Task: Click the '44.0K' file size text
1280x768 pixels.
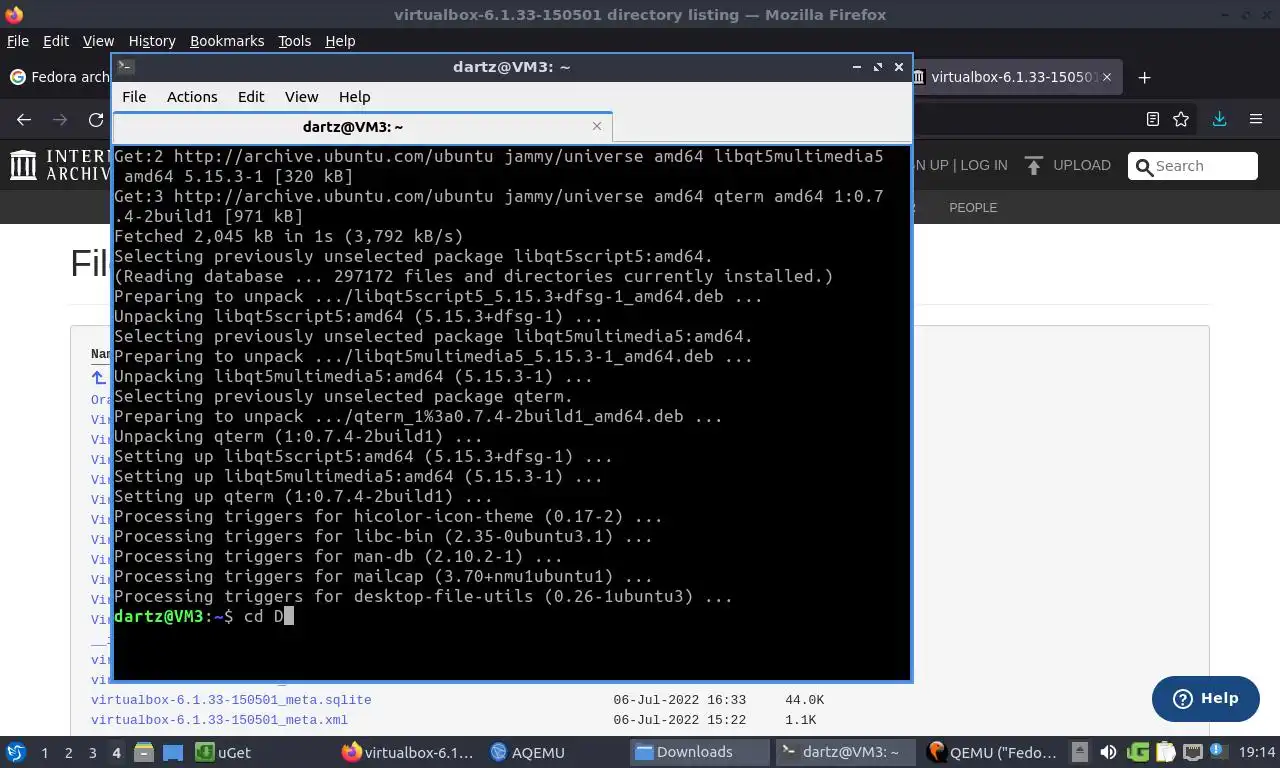Action: 805,700
